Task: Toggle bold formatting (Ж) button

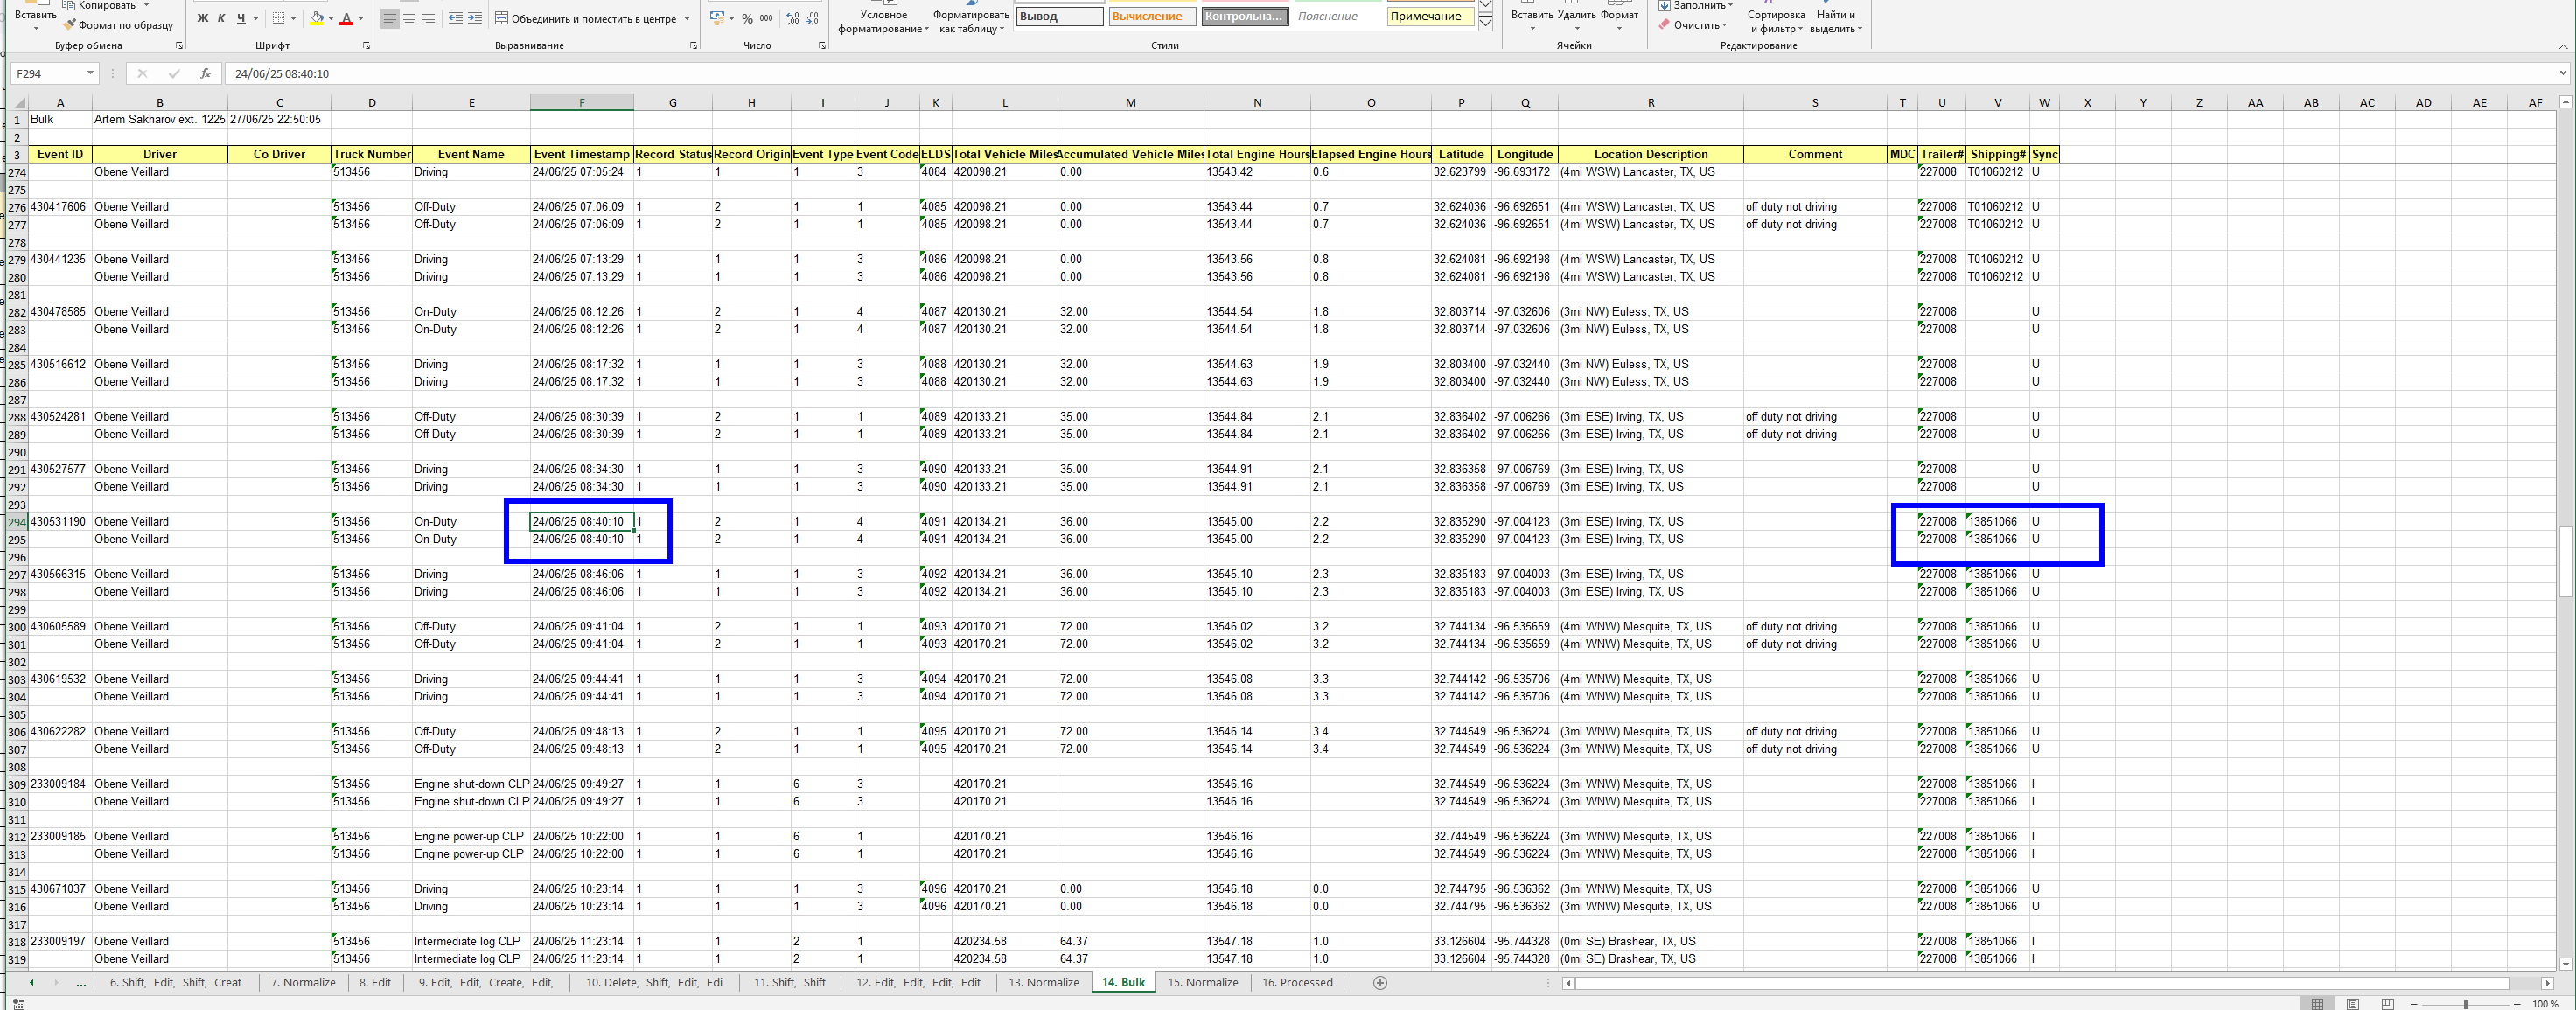Action: coord(203,19)
